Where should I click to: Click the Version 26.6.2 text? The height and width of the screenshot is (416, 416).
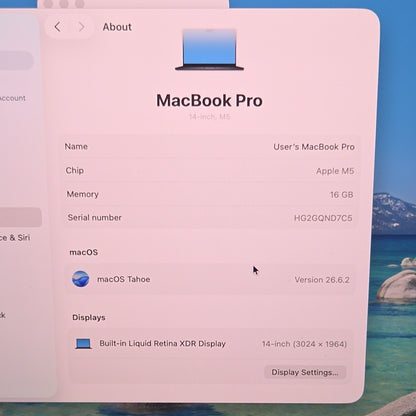point(322,280)
